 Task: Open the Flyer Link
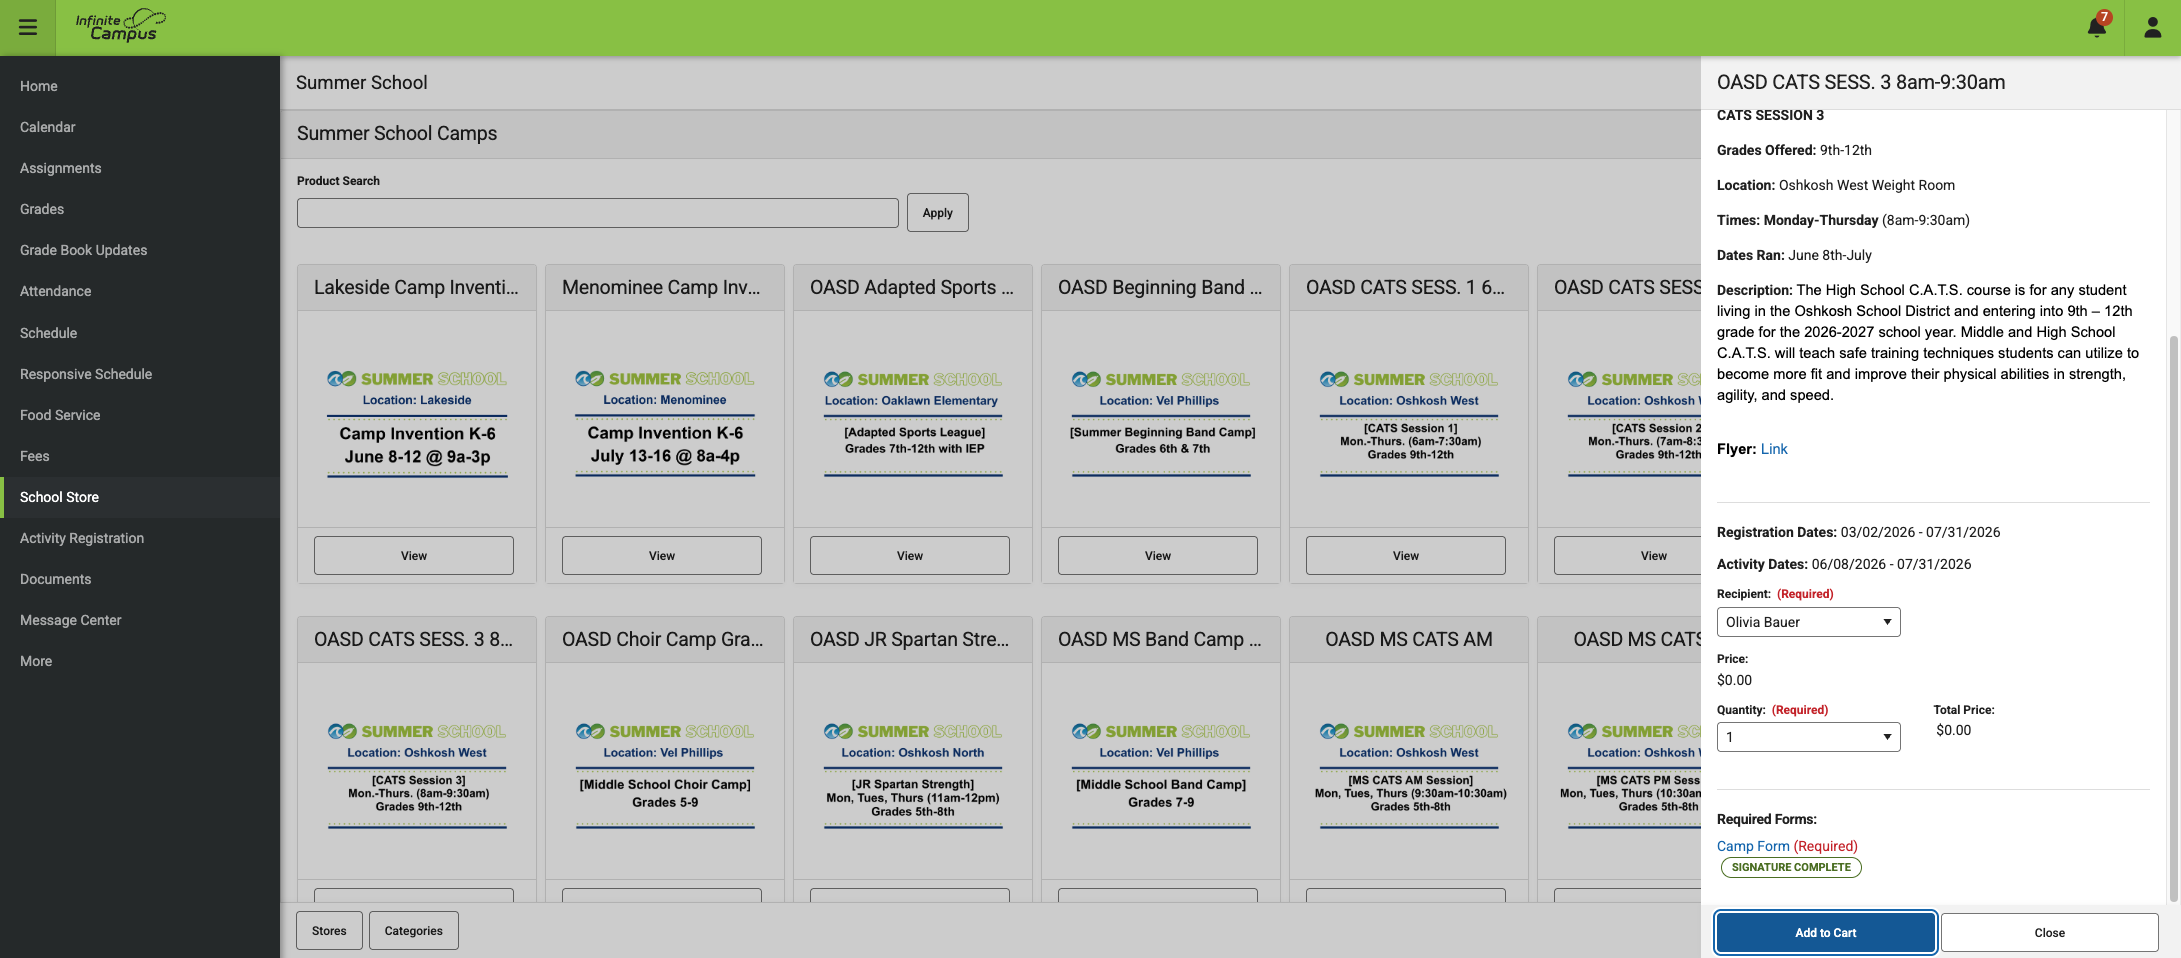coord(1774,449)
